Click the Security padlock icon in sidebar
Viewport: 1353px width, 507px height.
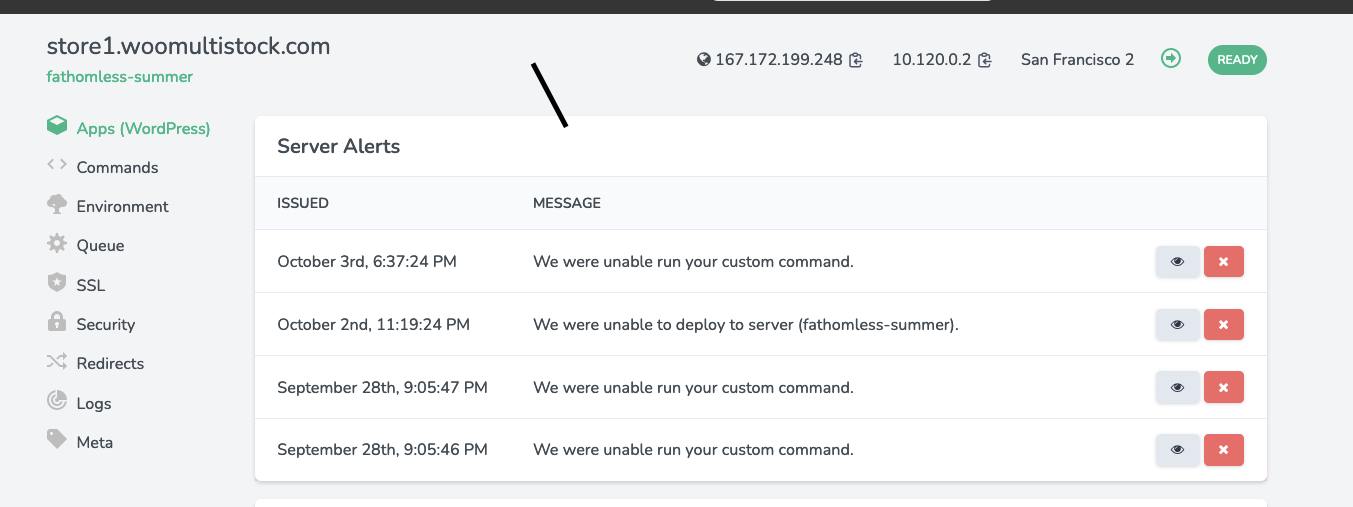pos(57,323)
